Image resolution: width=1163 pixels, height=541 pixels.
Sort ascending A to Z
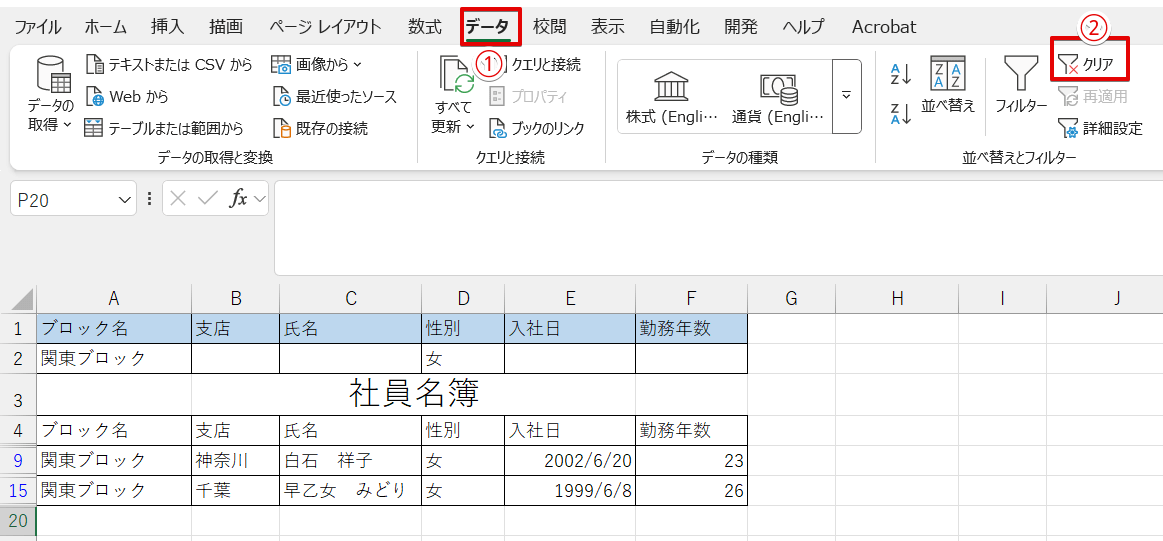point(900,73)
